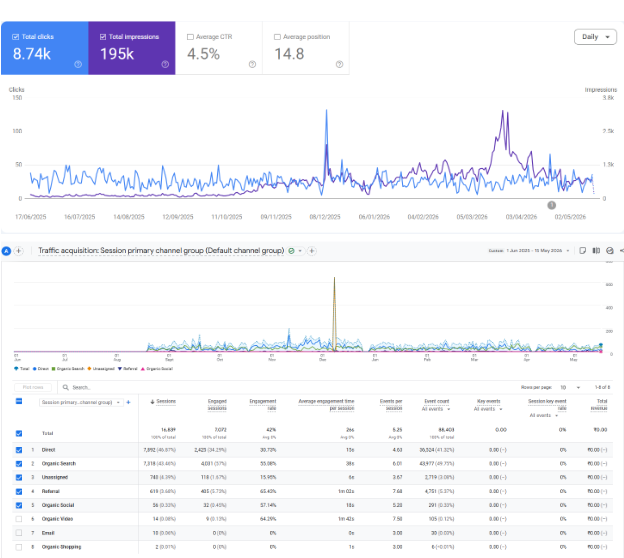Open the Daily granularity dropdown
The width and height of the screenshot is (624, 558).
595,37
